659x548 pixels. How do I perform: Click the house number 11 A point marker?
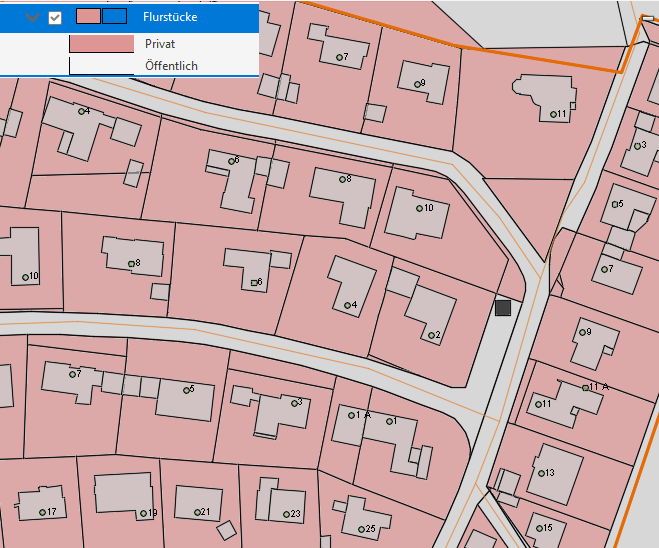tap(586, 386)
